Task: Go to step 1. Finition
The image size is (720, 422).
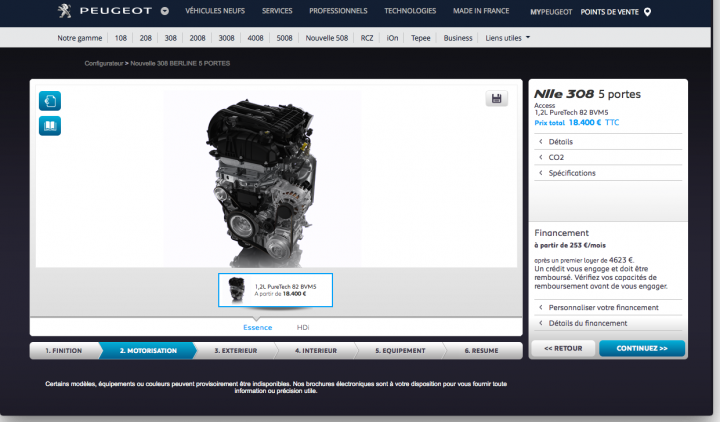Action: pyautogui.click(x=64, y=350)
